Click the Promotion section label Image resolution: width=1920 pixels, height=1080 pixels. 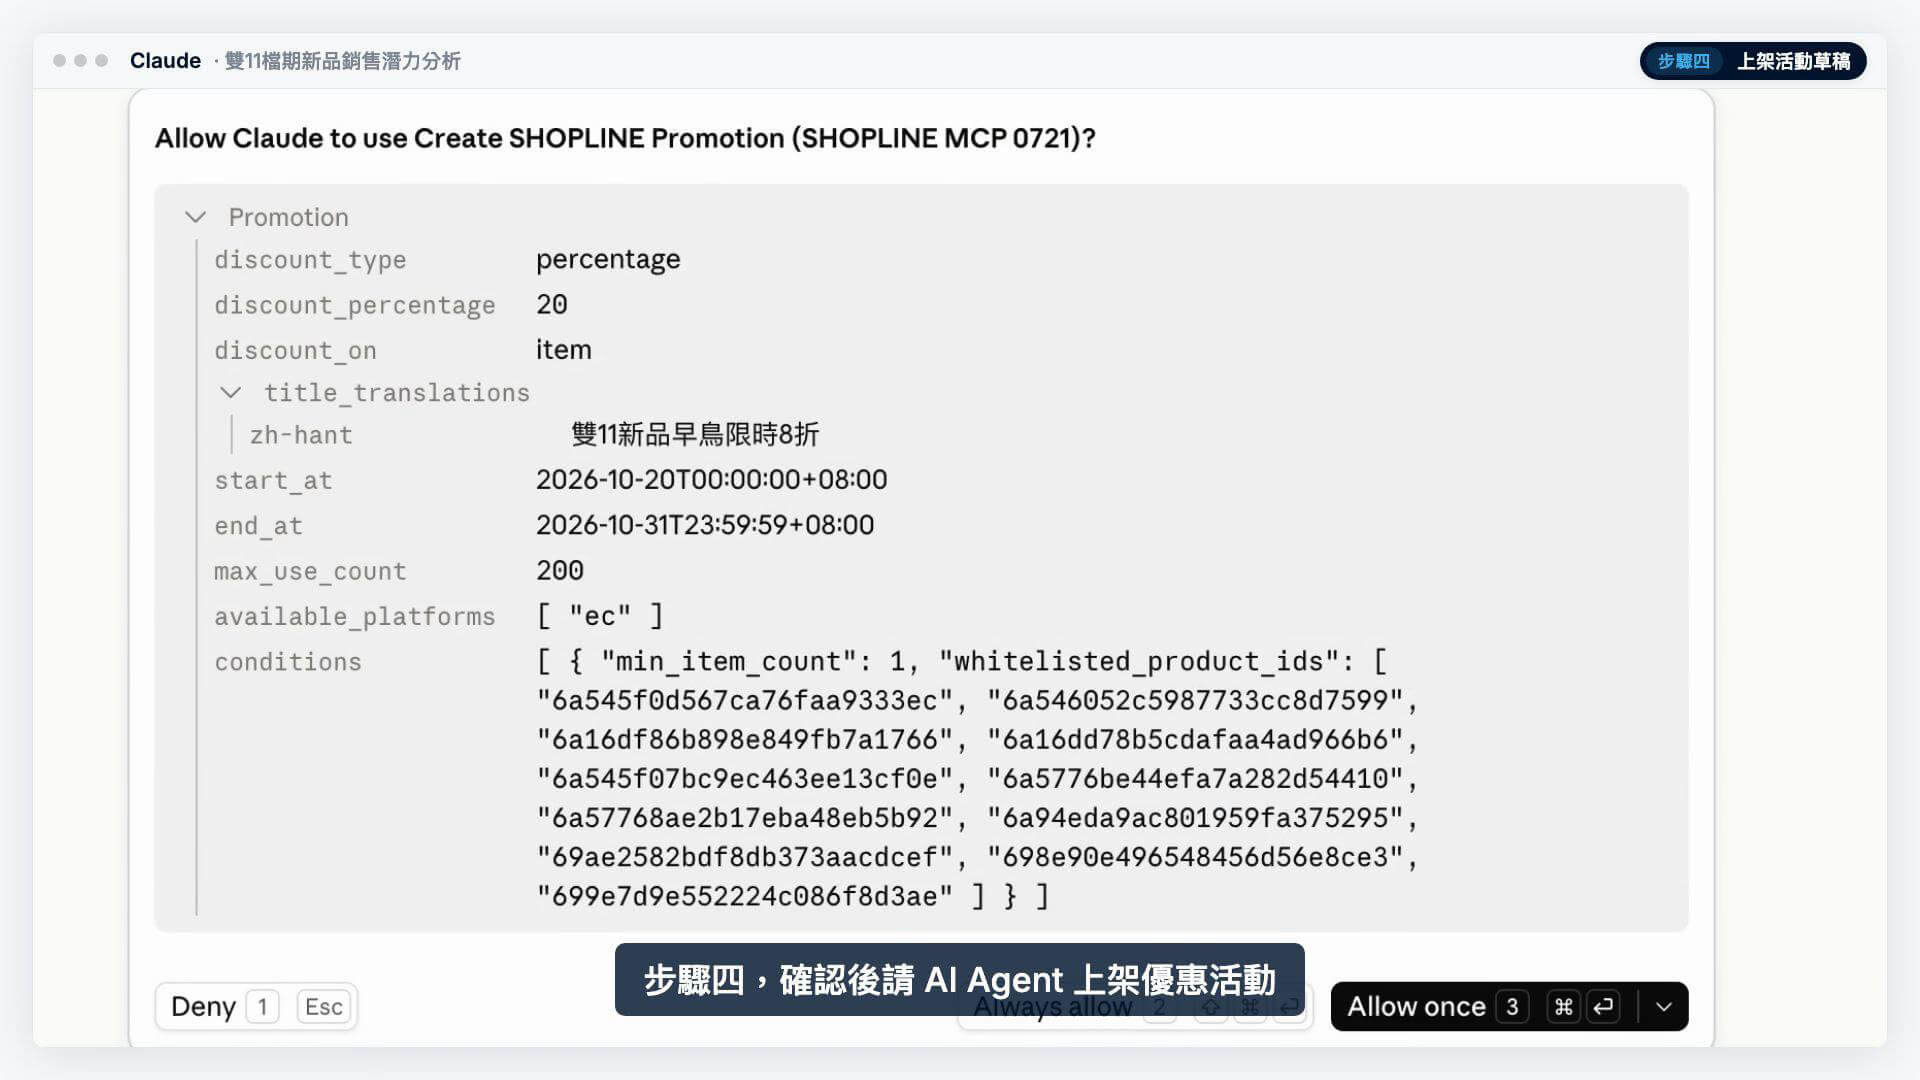point(288,217)
